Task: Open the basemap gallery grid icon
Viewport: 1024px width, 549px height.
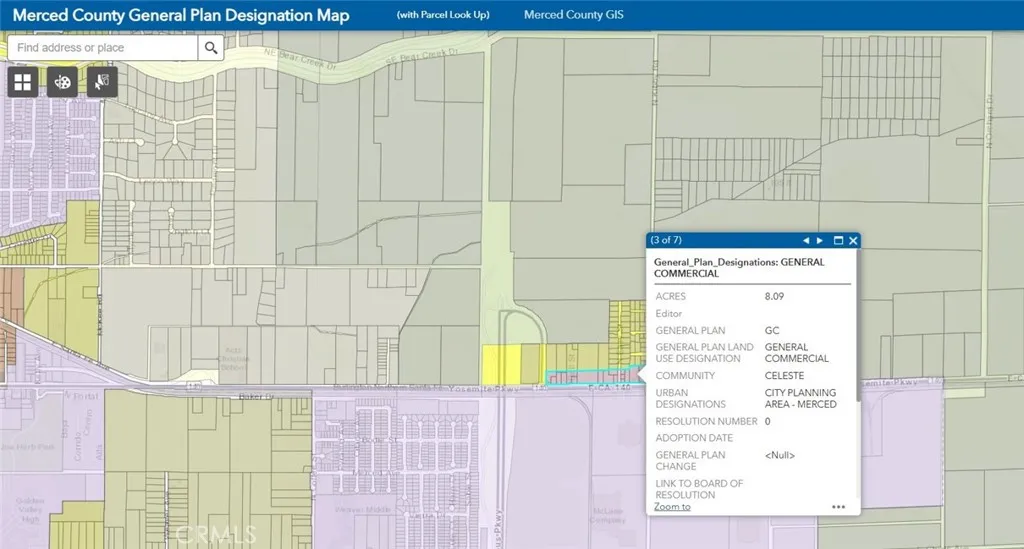Action: click(23, 82)
